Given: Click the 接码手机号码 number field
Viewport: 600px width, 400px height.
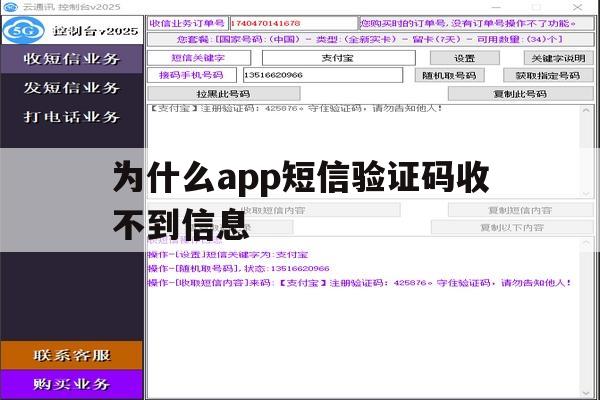Looking at the screenshot, I should 323,75.
